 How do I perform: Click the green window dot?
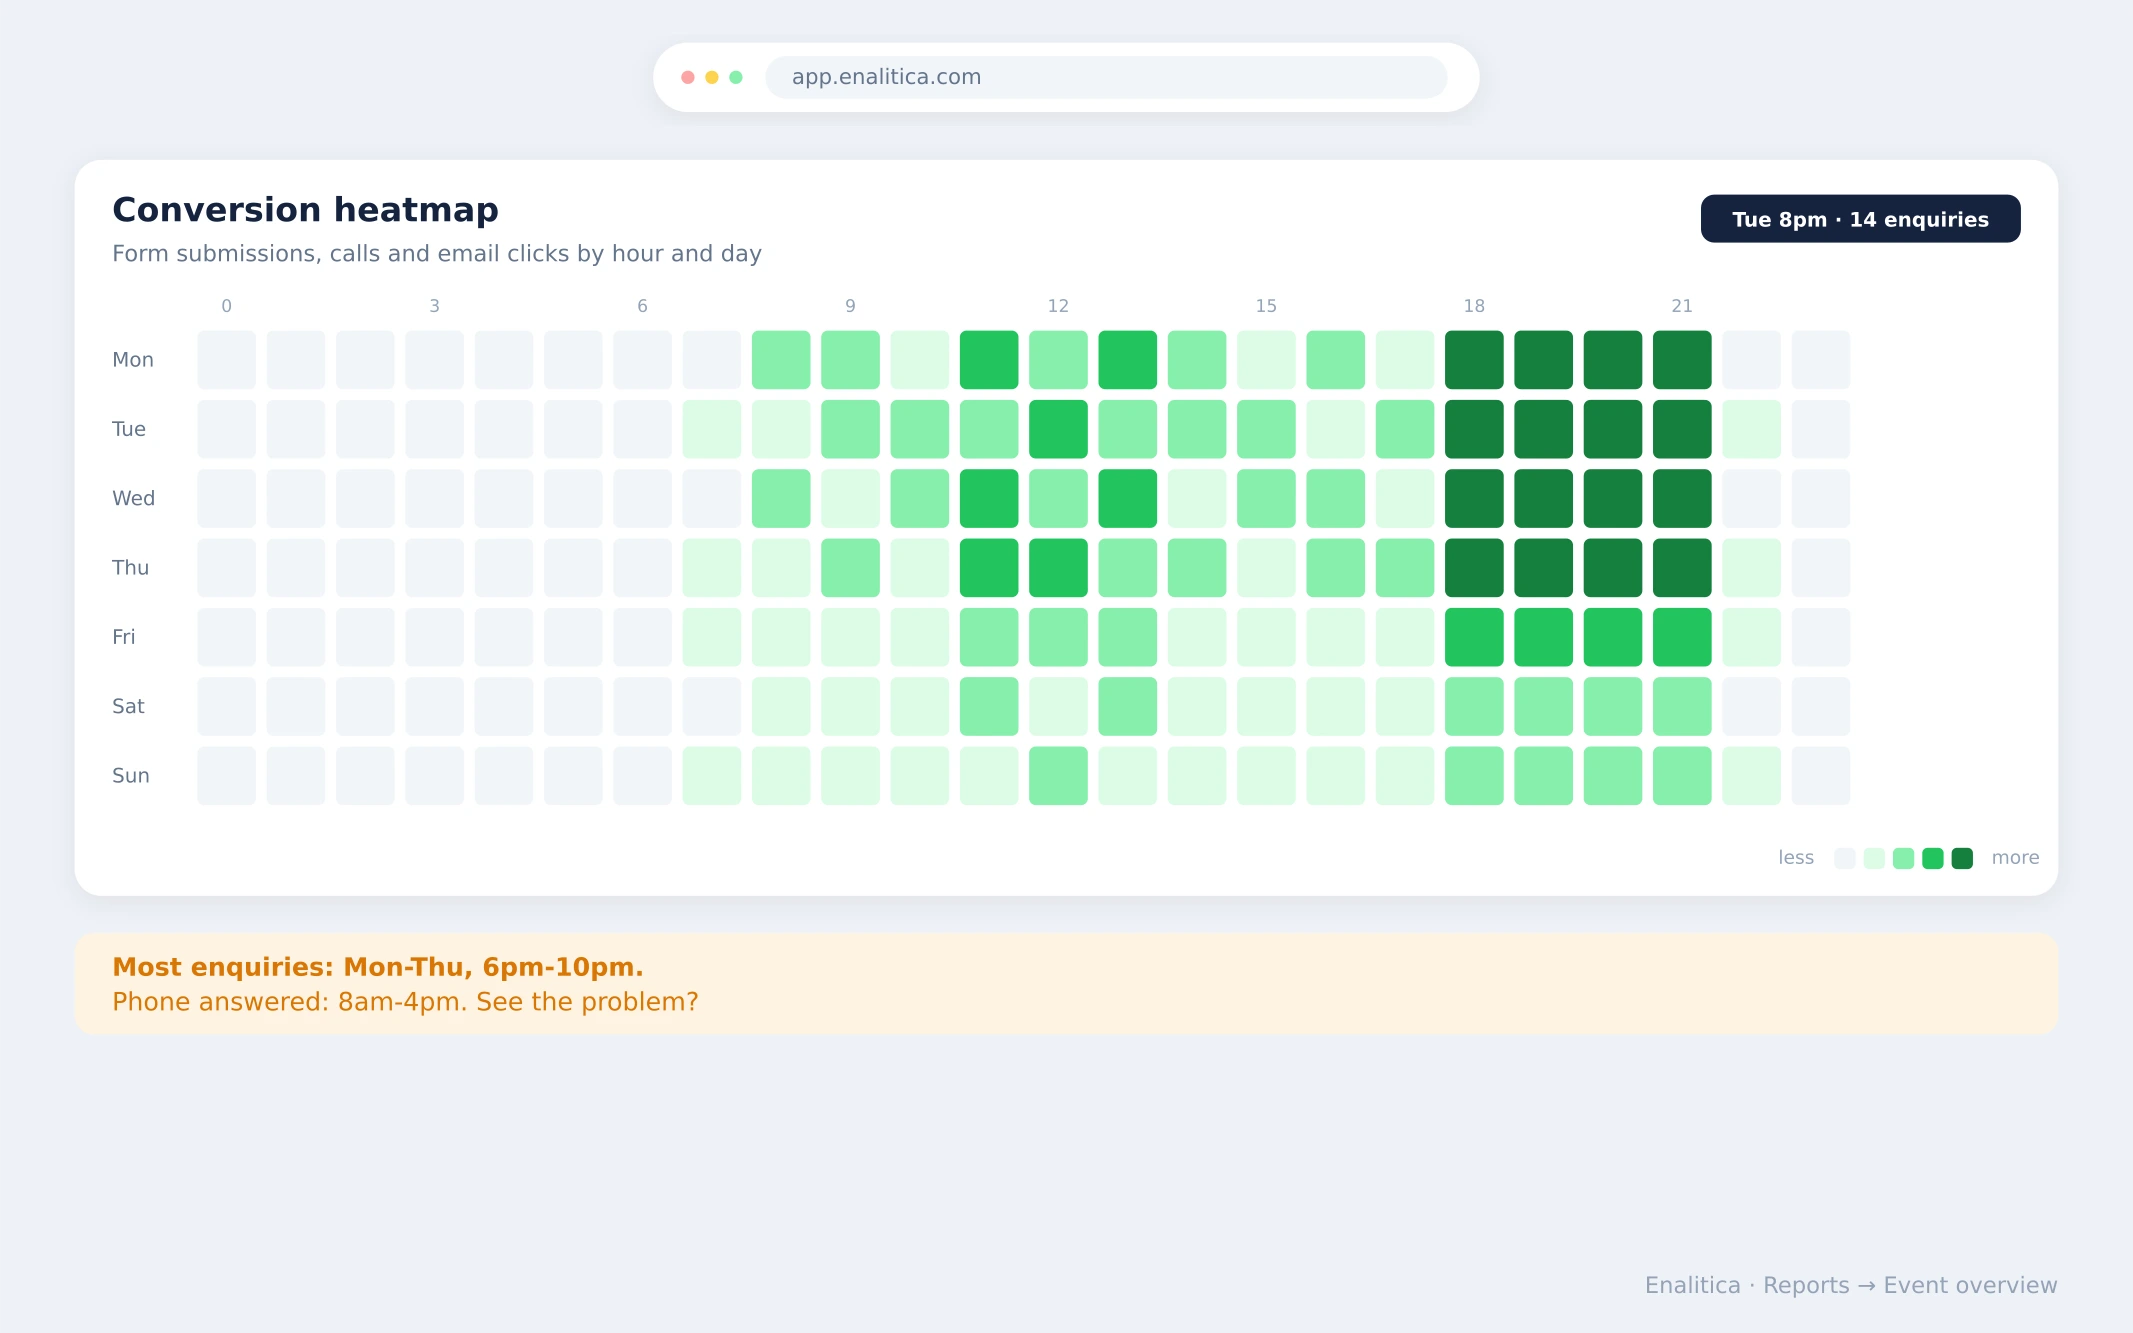(736, 77)
